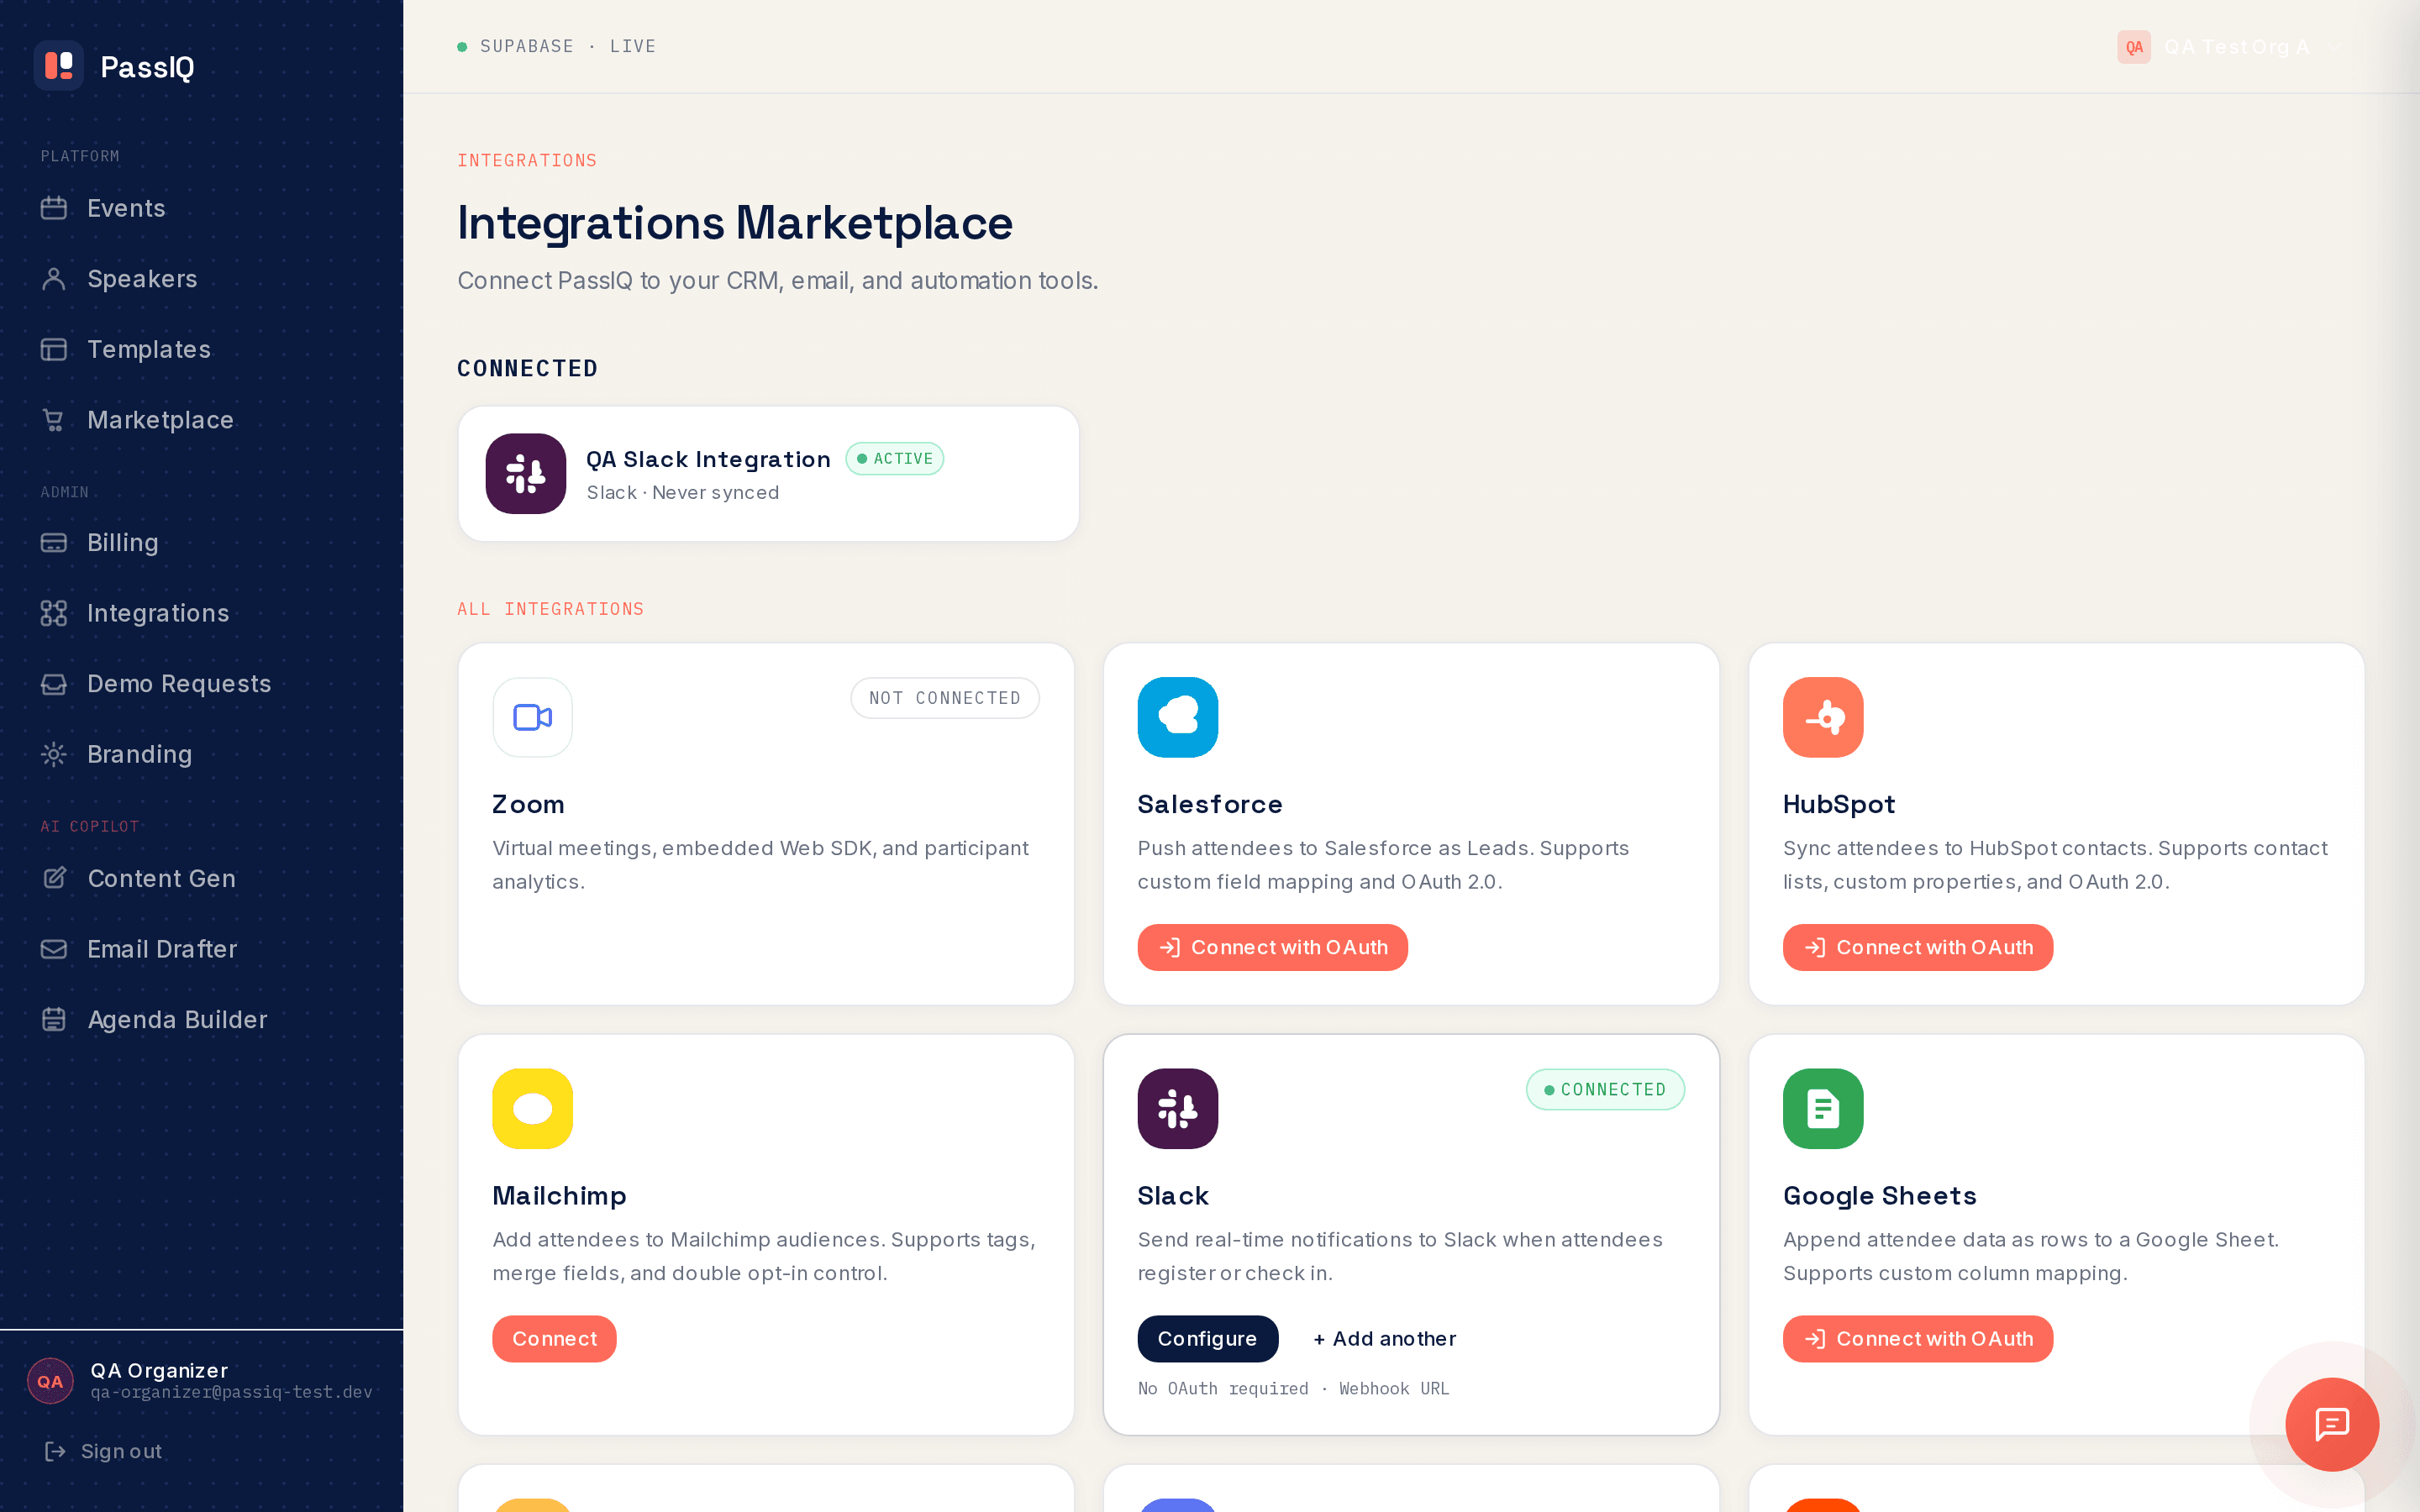Connect HubSpot with OAuth
Screen dimensions: 2420x1512
1917,947
